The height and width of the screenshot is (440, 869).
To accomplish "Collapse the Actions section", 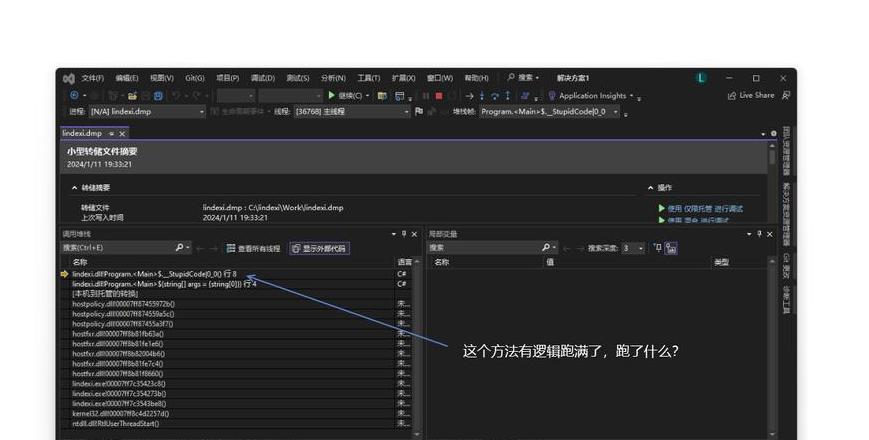I will [651, 188].
